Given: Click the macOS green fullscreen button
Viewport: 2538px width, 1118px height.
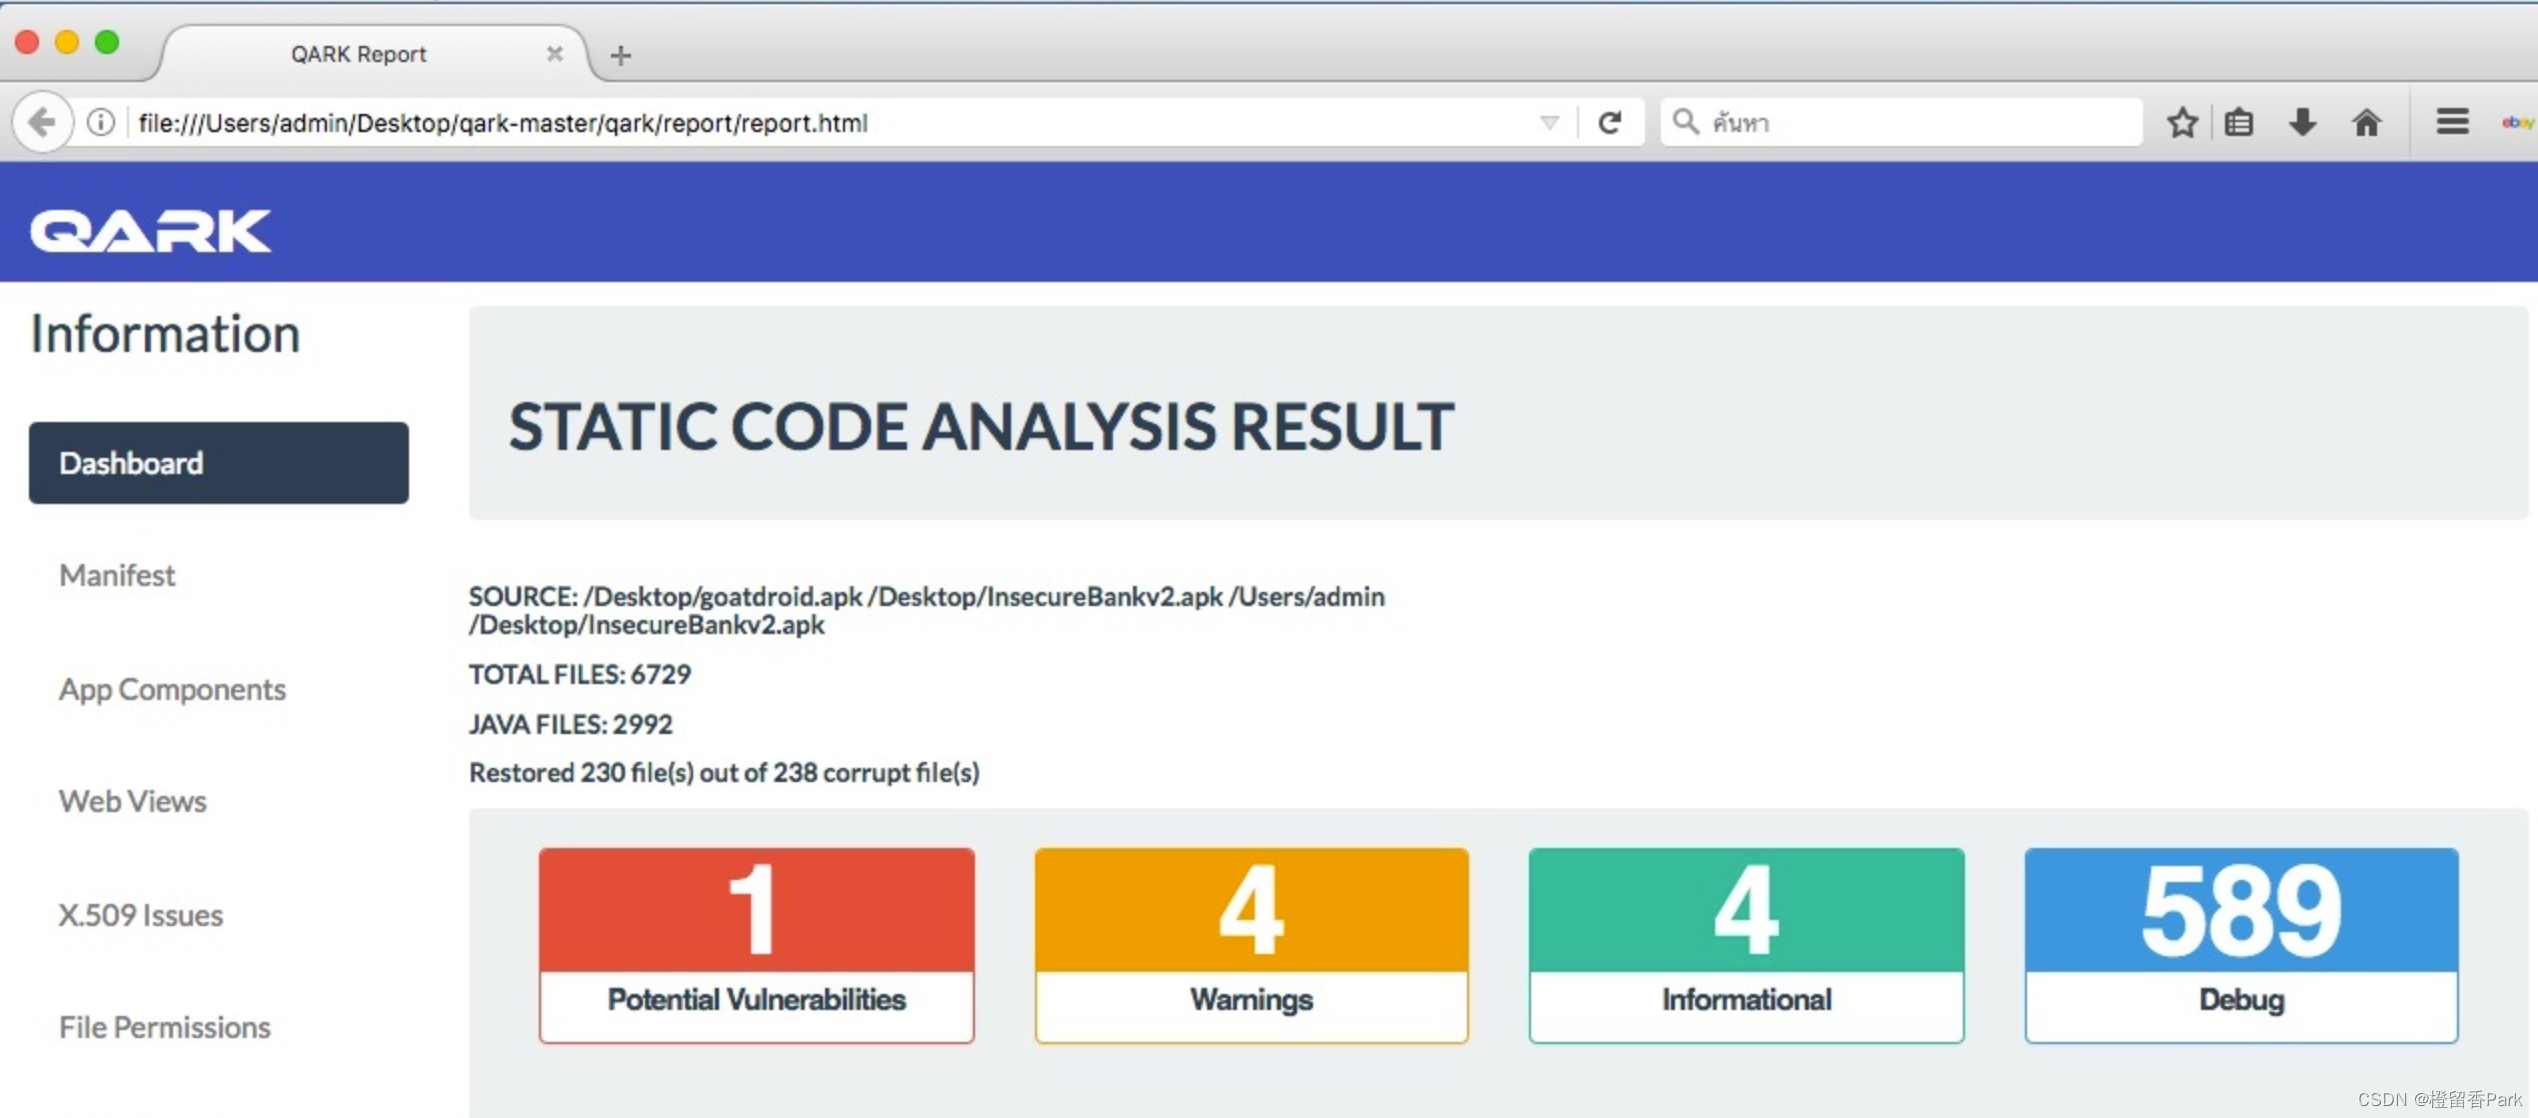Looking at the screenshot, I should point(107,42).
